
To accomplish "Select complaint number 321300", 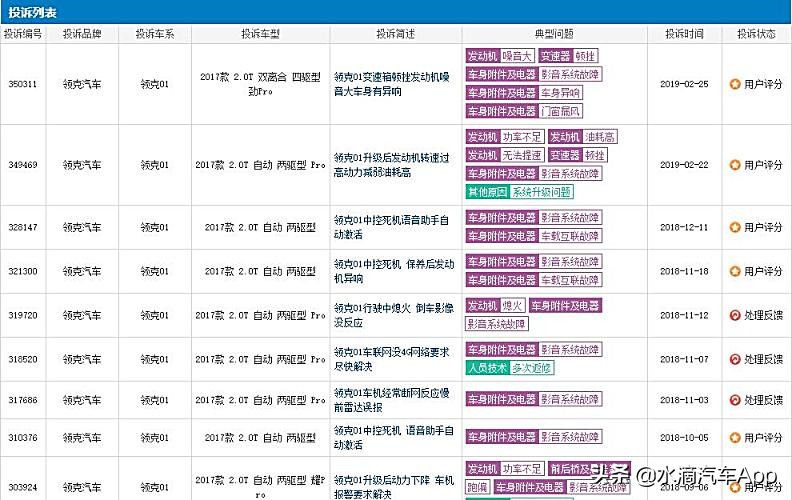I will (x=23, y=271).
